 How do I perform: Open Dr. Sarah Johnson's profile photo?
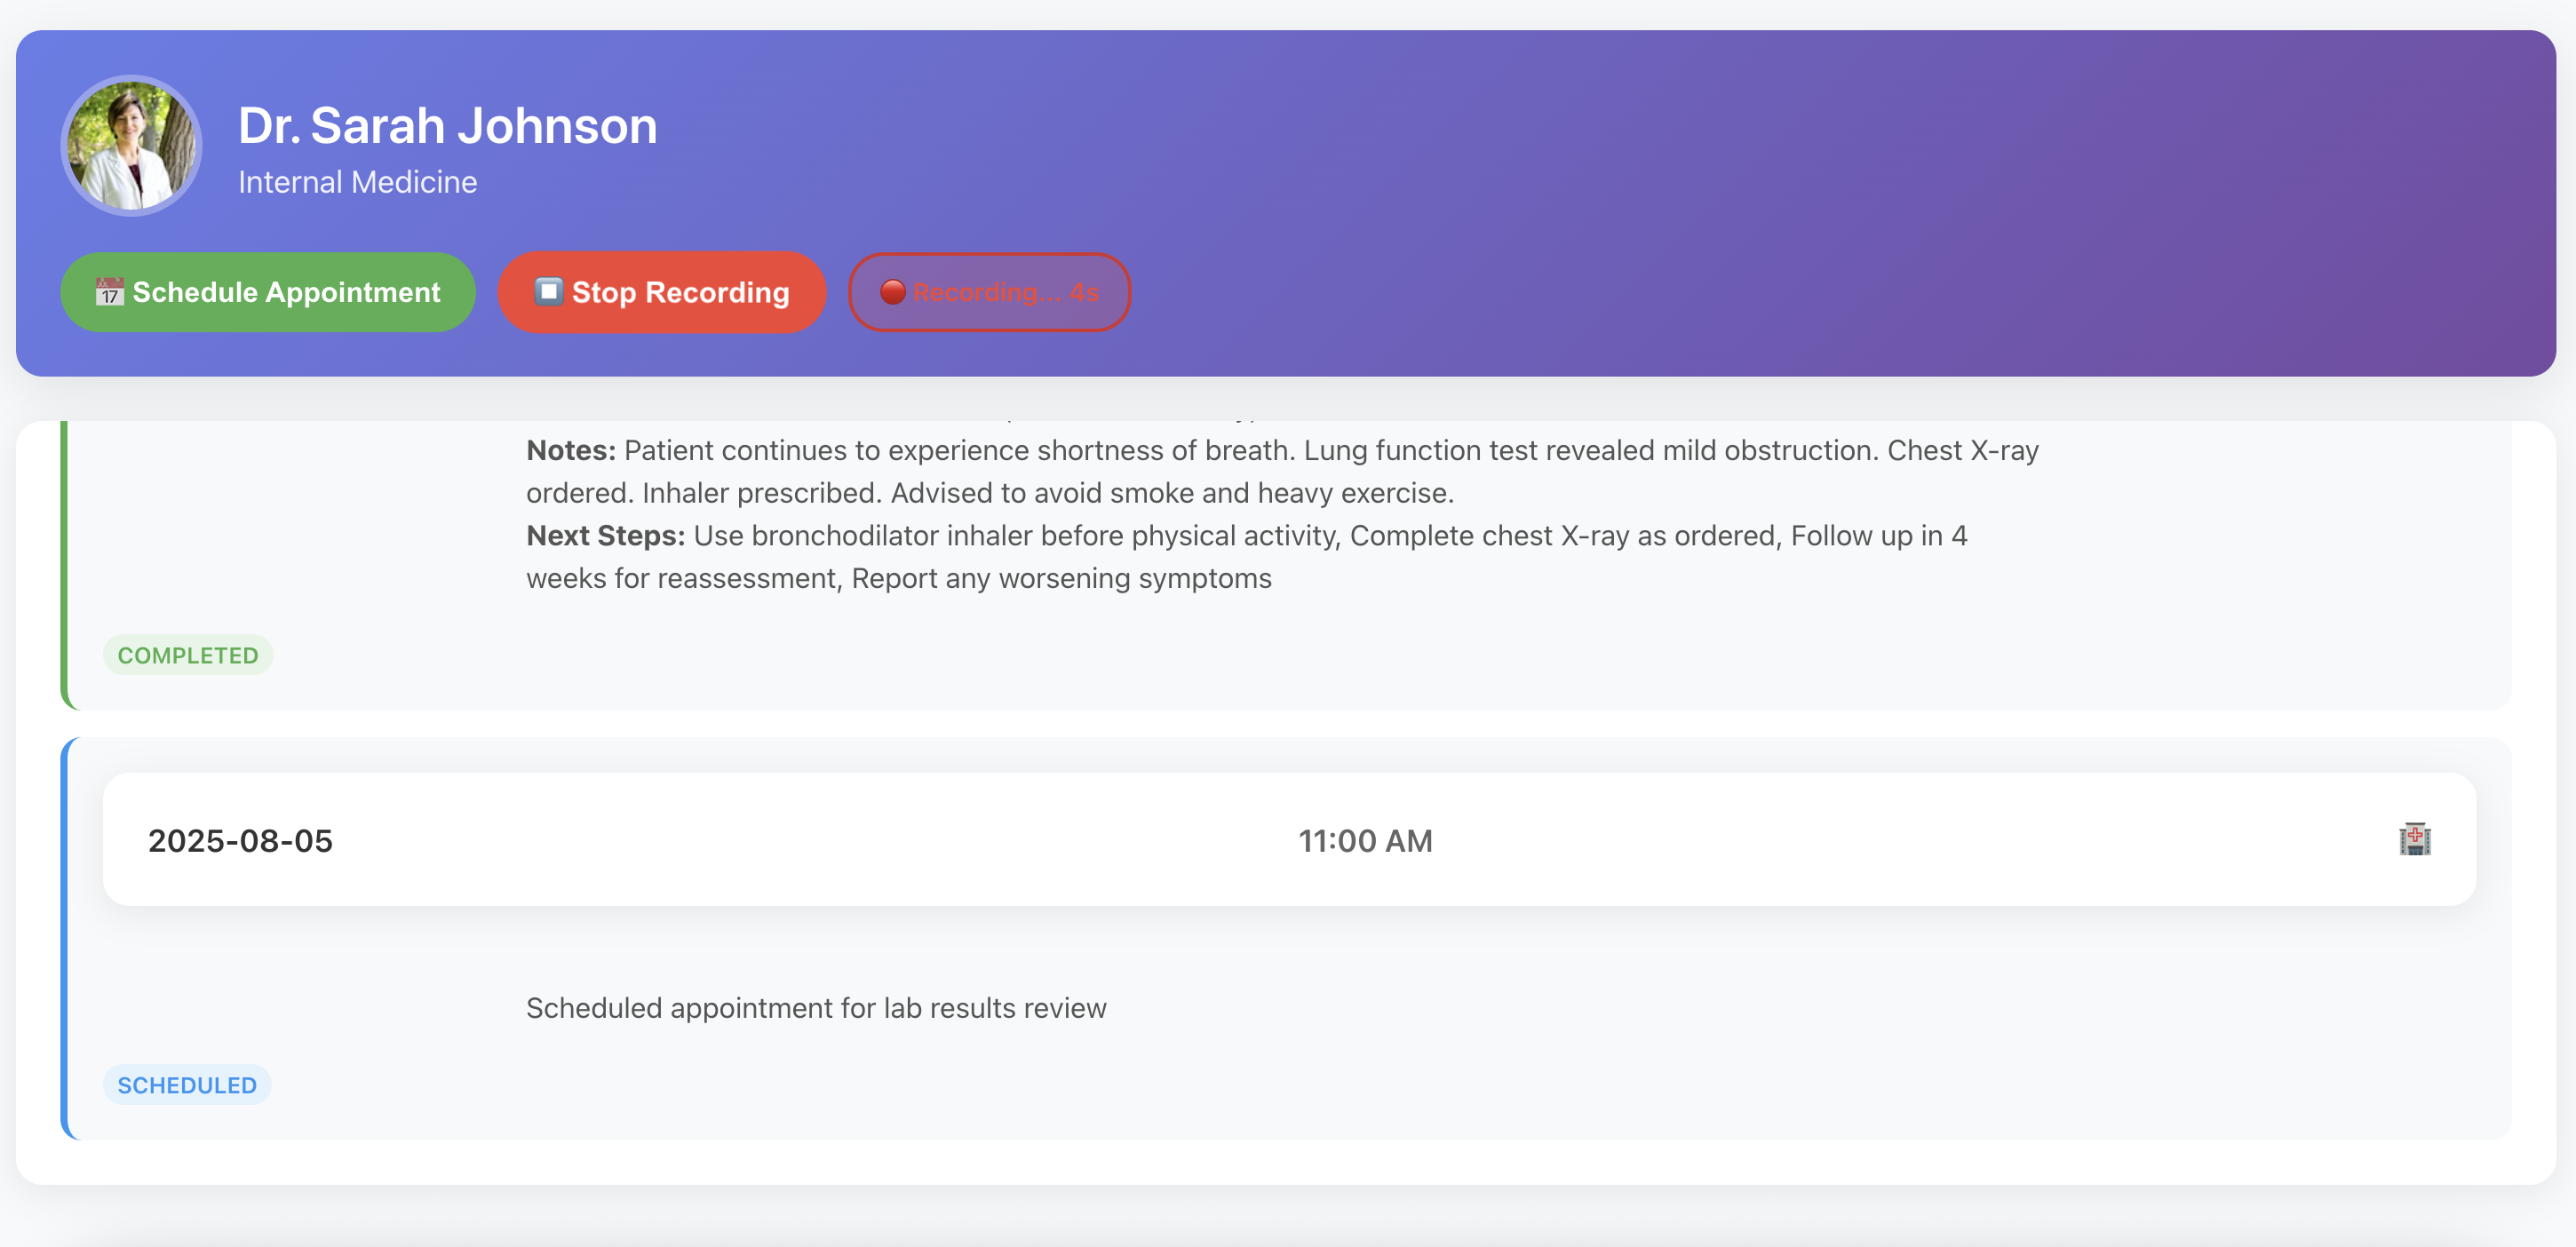(x=131, y=146)
